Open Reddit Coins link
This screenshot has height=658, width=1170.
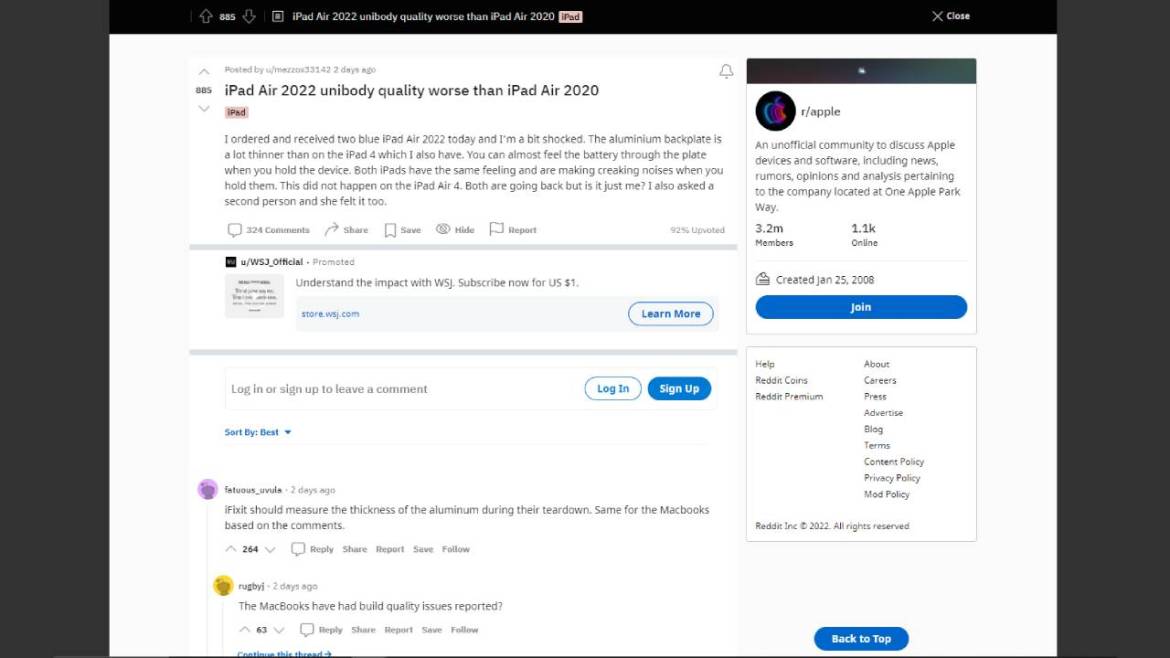point(781,380)
